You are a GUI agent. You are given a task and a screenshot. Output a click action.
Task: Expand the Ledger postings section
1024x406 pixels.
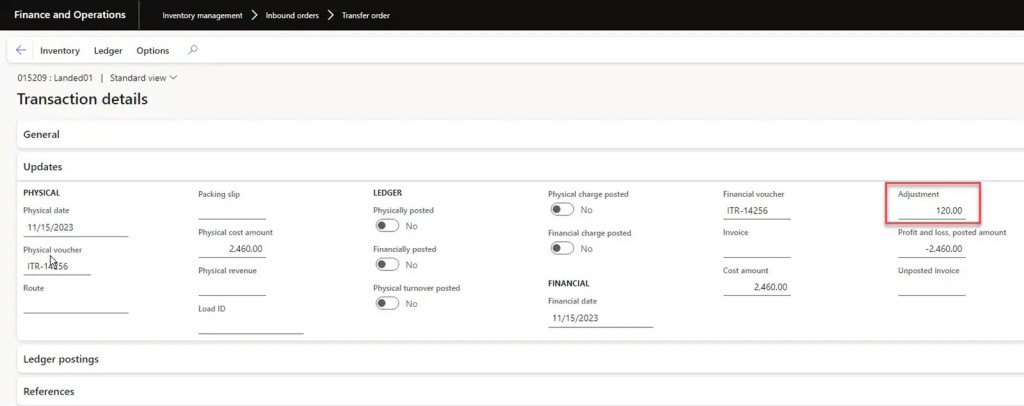point(60,359)
